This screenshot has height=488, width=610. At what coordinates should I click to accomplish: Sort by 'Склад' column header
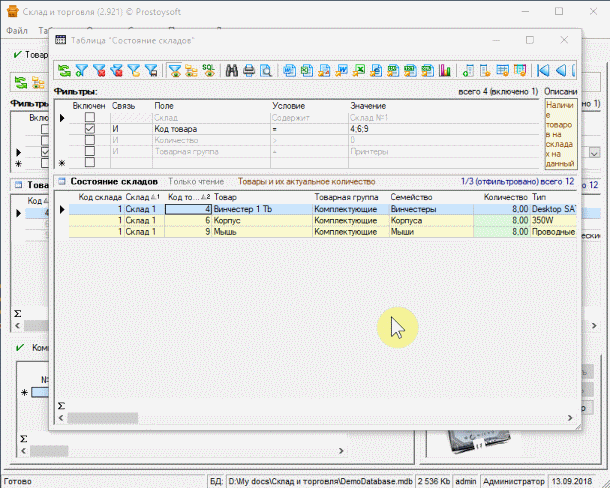click(141, 197)
